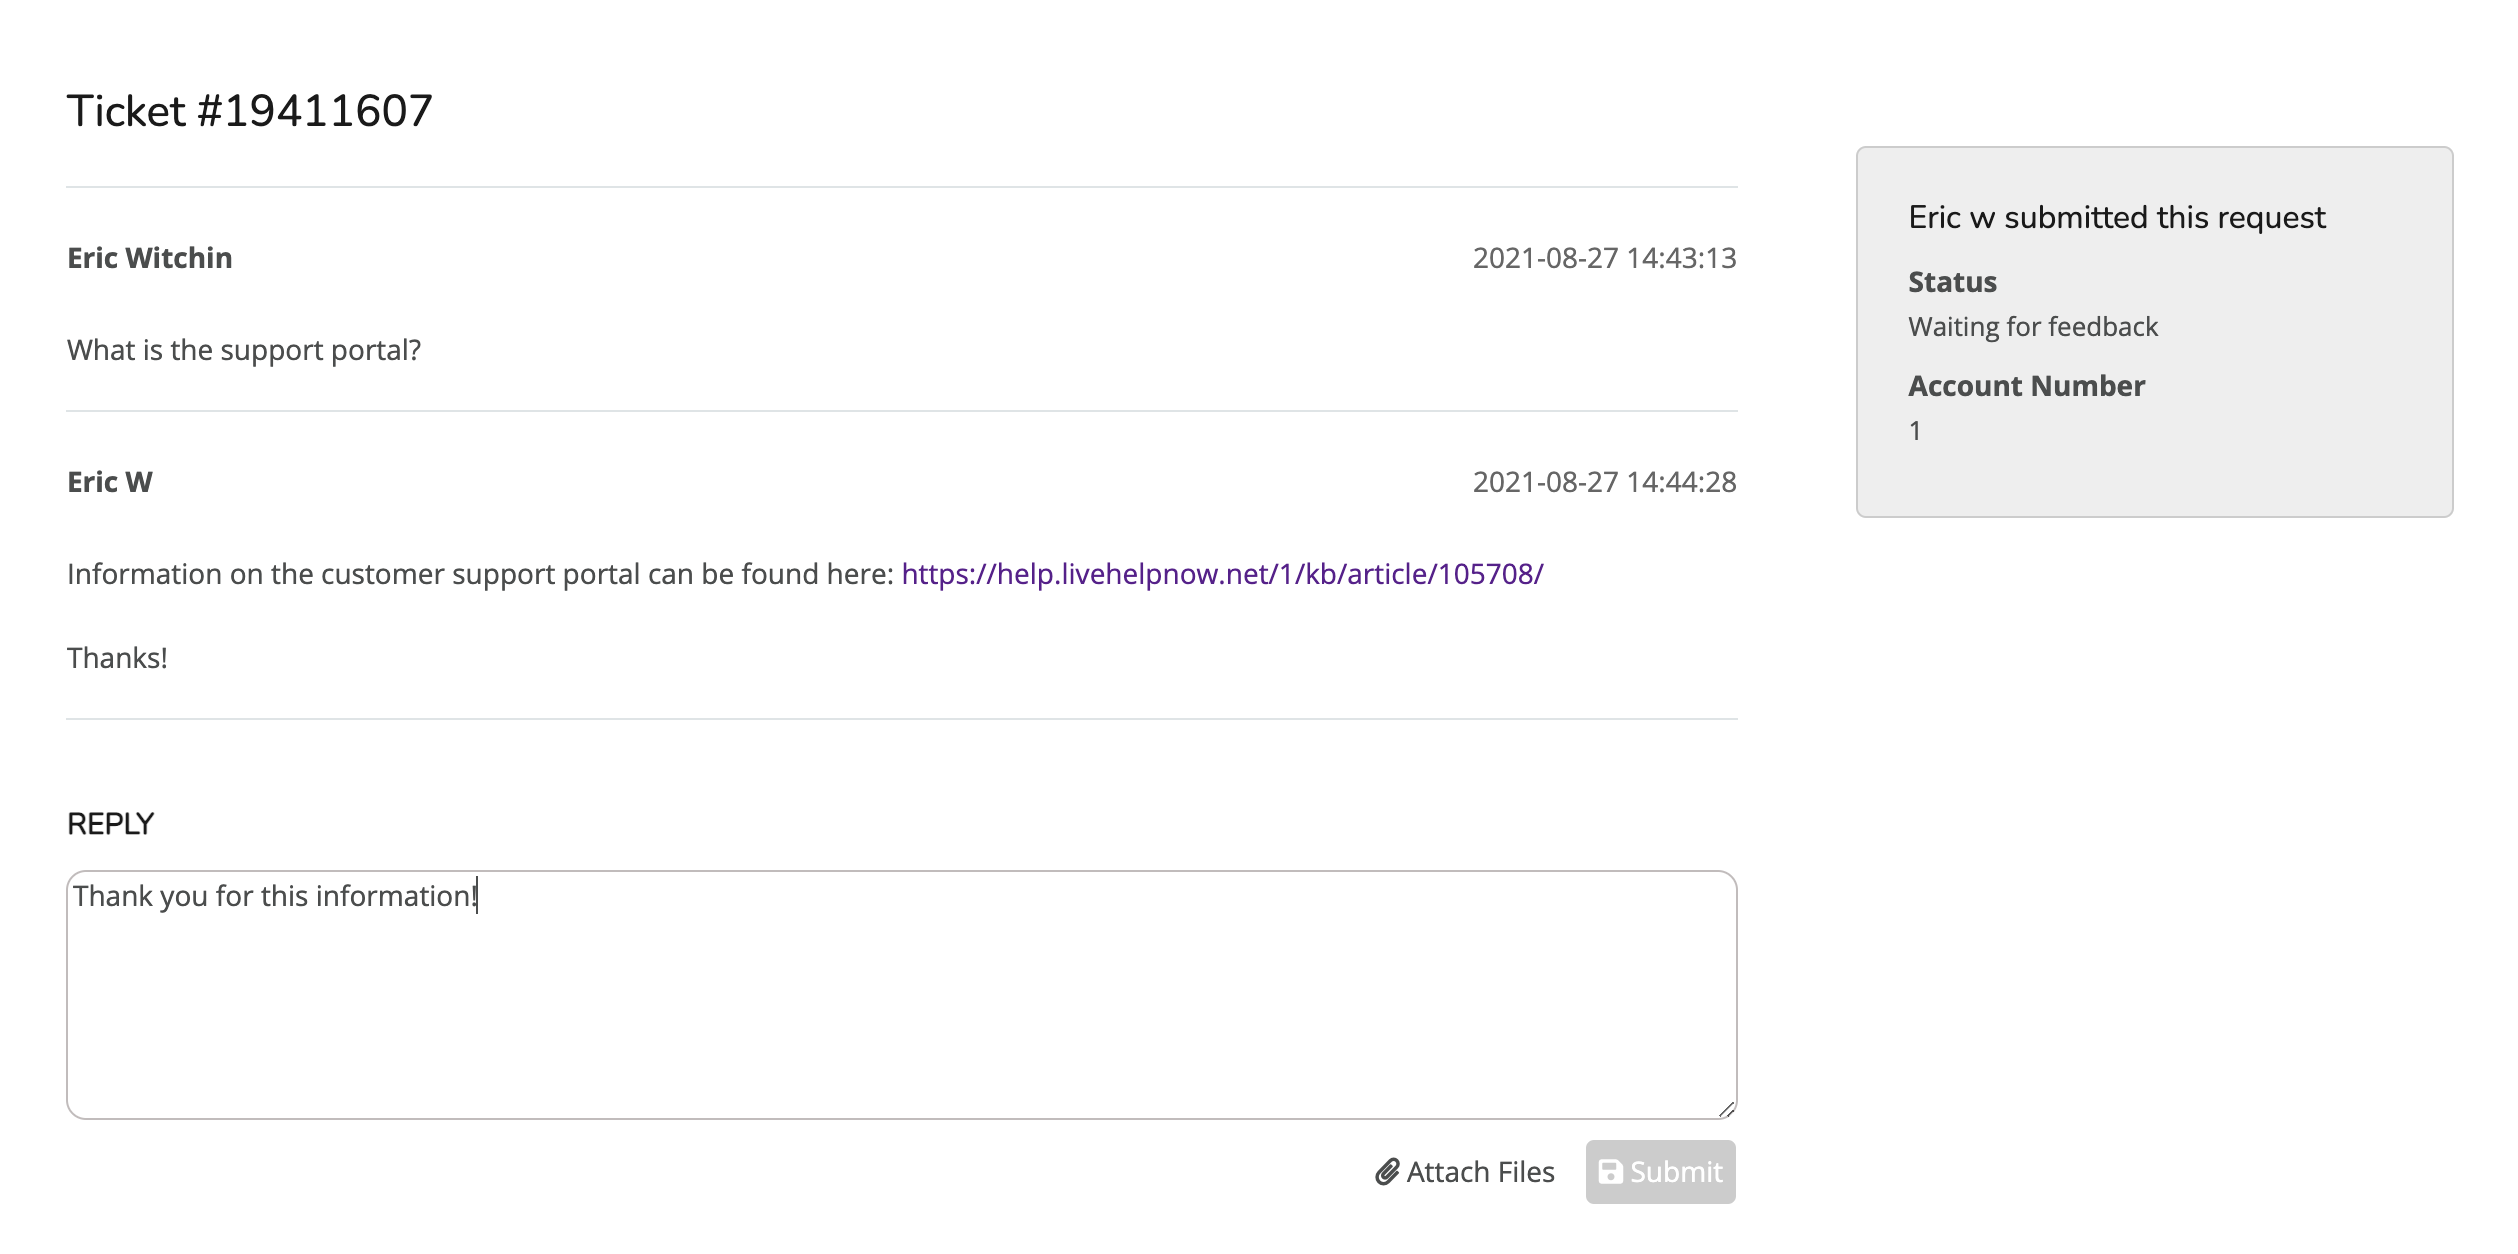Image resolution: width=2518 pixels, height=1254 pixels.
Task: Click the Attach Files link
Action: coord(1465,1172)
